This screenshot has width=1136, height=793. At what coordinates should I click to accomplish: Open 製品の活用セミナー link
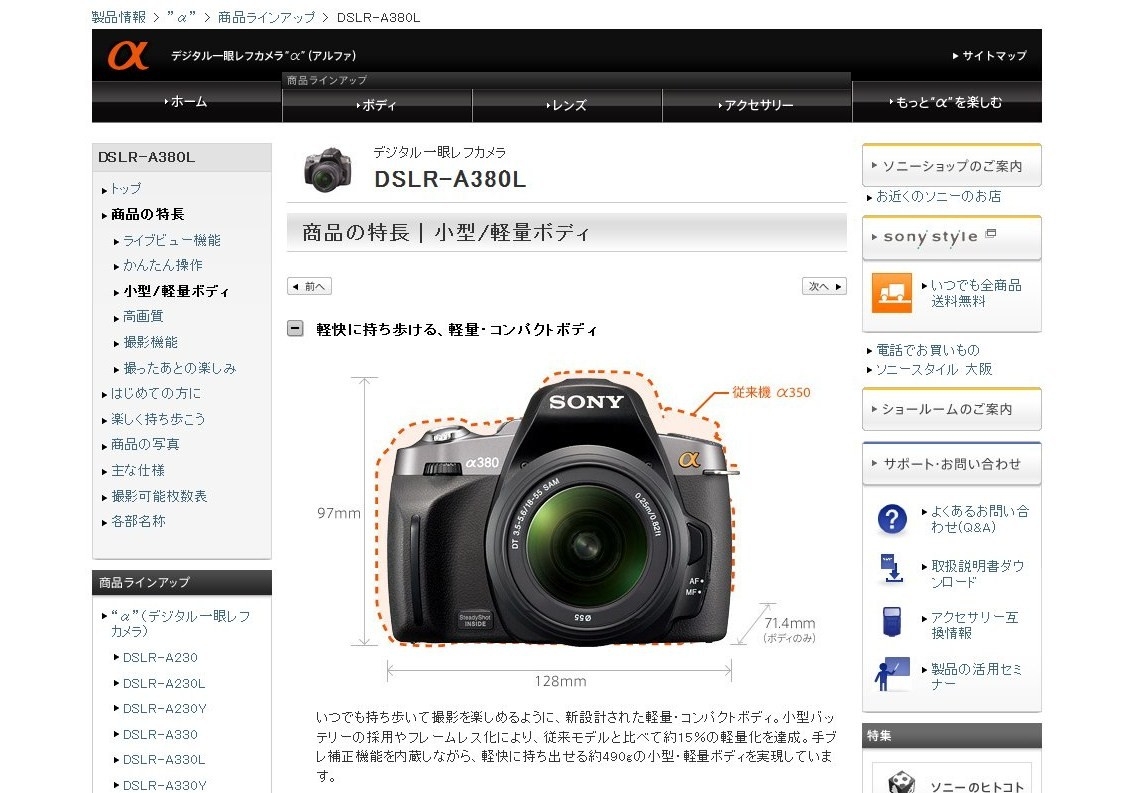coord(975,676)
